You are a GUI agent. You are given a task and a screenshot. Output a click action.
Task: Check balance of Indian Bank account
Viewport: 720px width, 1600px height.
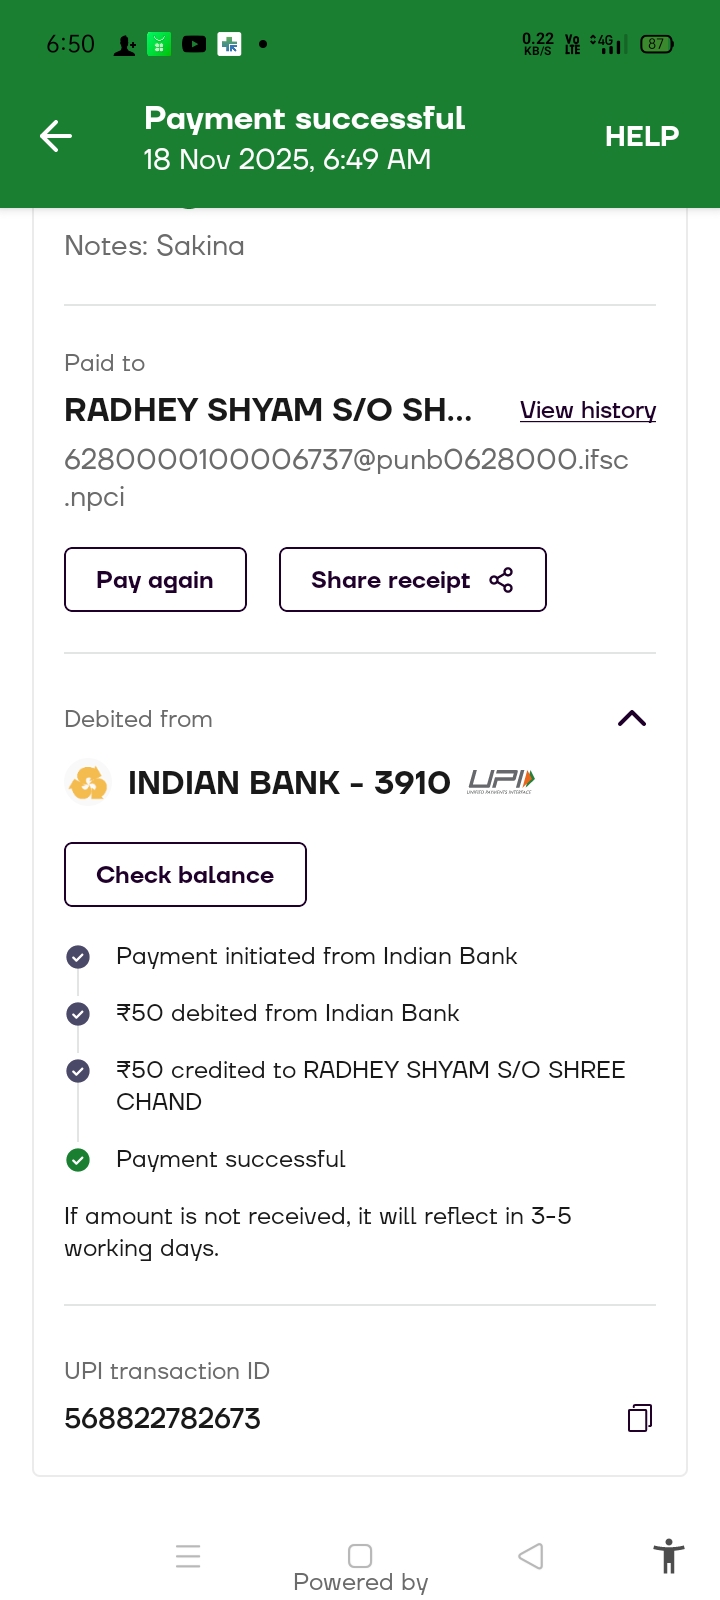(x=185, y=875)
